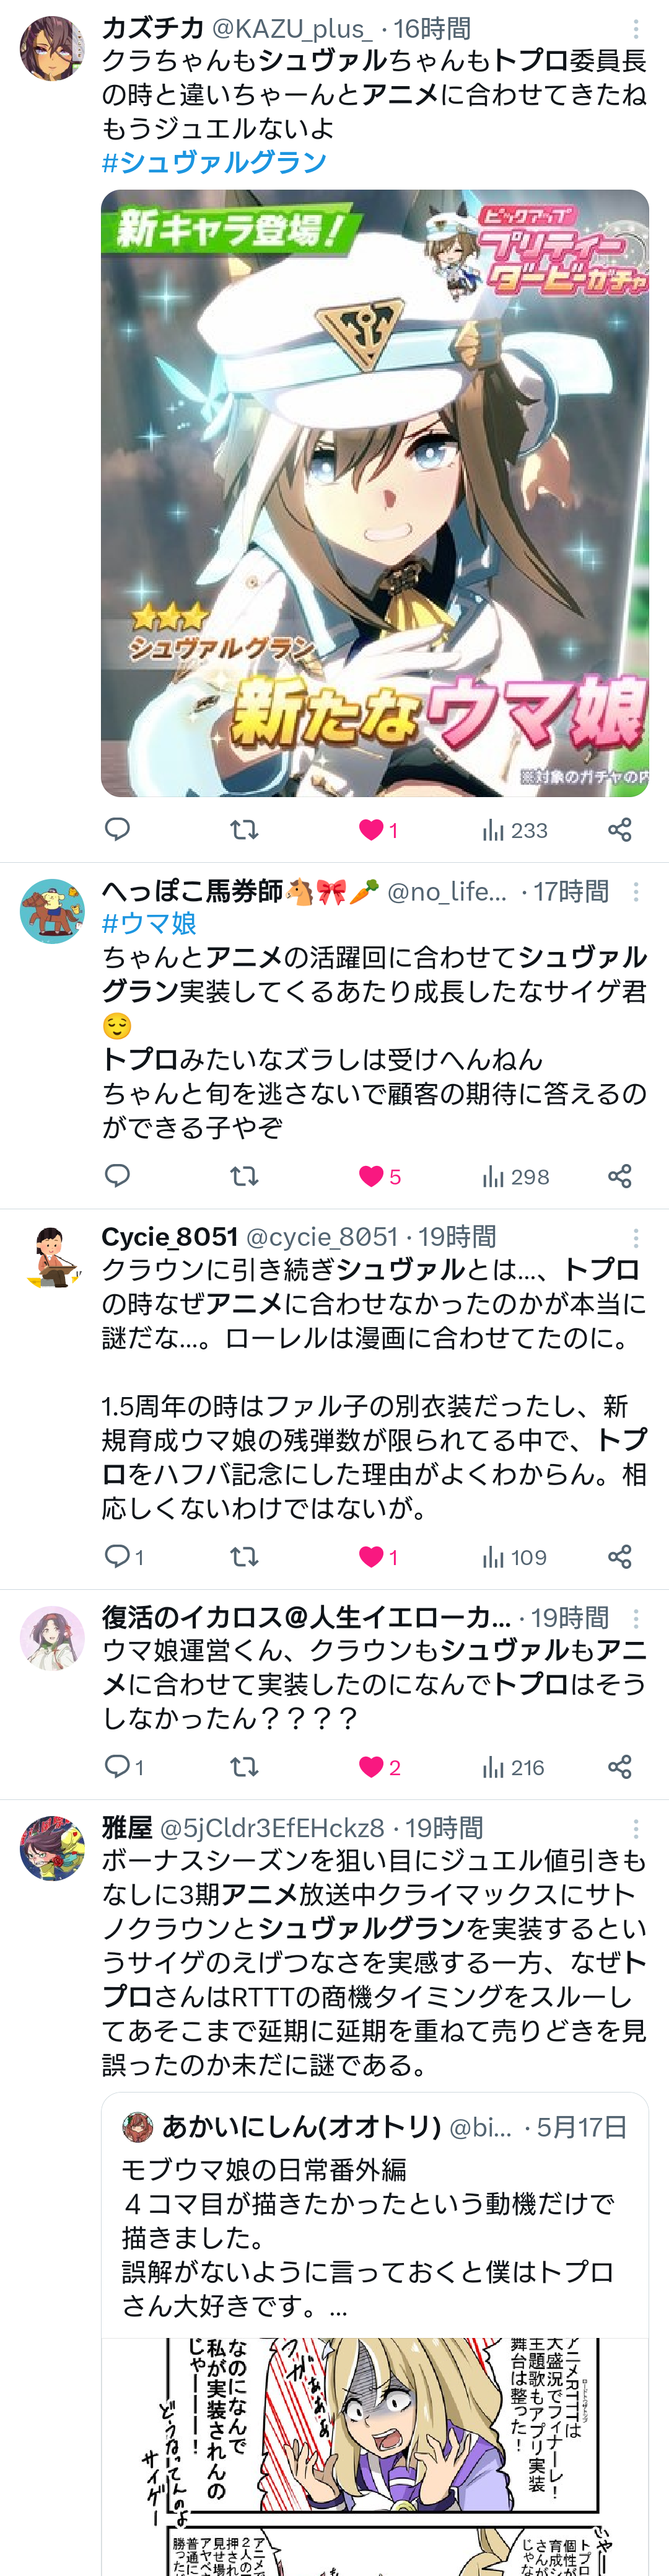The height and width of the screenshot is (2576, 669).
Task: Open more options on 雅屋's tweet
Action: pyautogui.click(x=635, y=1828)
